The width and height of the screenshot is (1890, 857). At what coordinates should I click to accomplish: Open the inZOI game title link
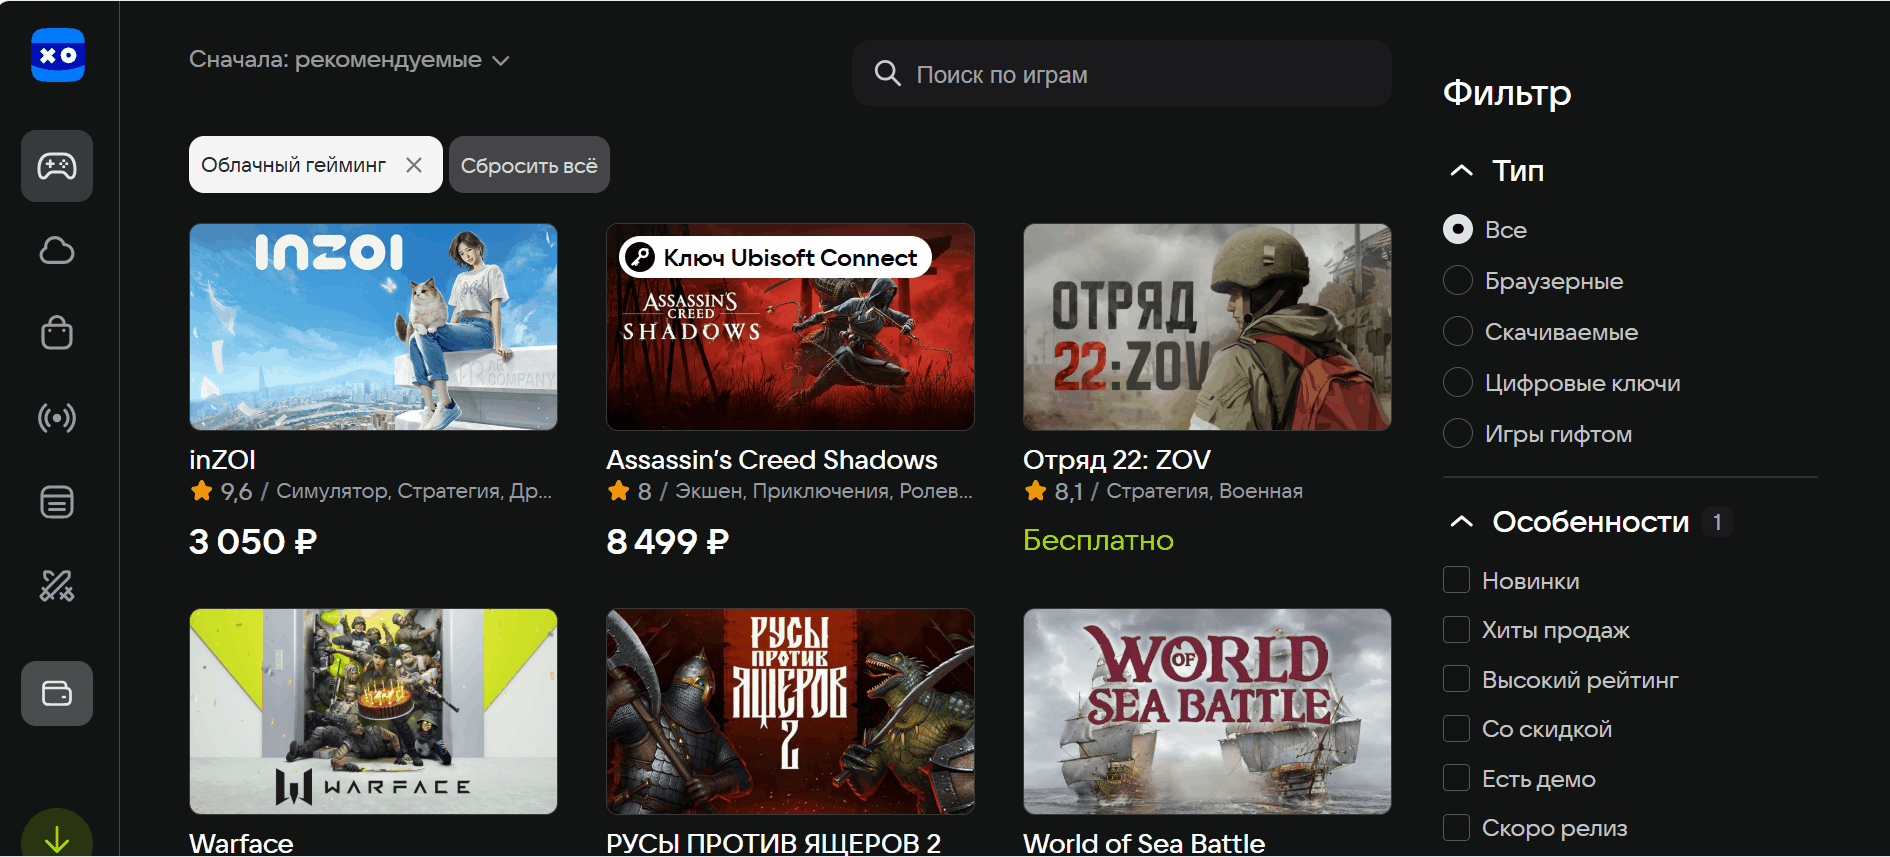(x=222, y=460)
